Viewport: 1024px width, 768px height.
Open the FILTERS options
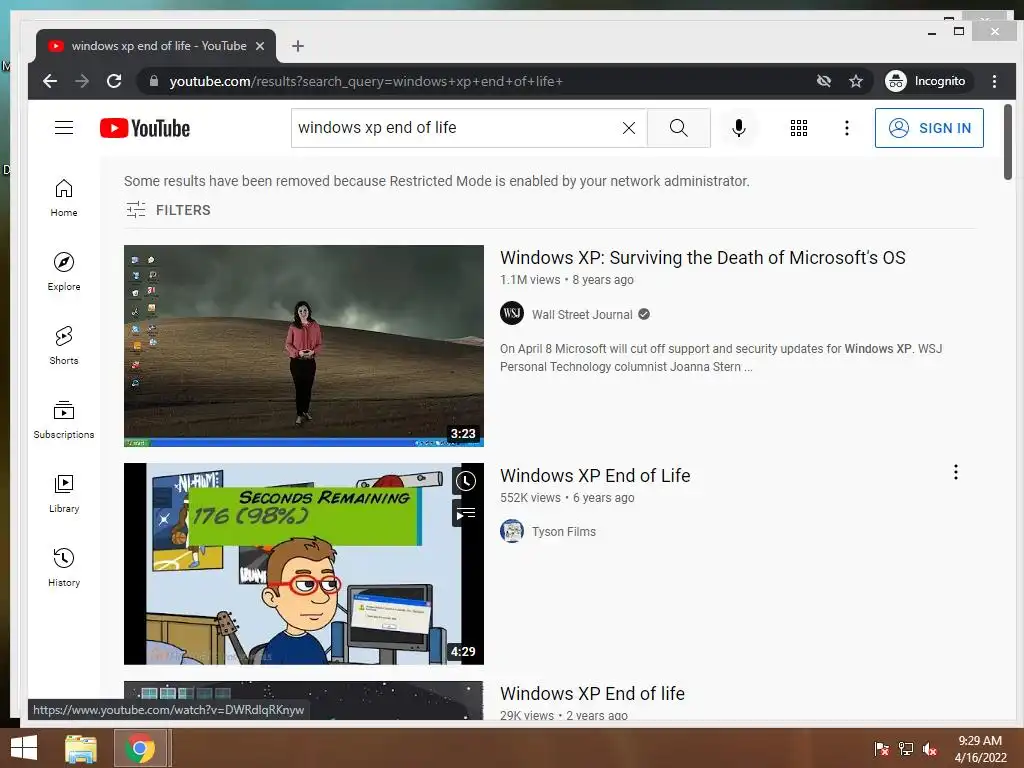[x=168, y=210]
